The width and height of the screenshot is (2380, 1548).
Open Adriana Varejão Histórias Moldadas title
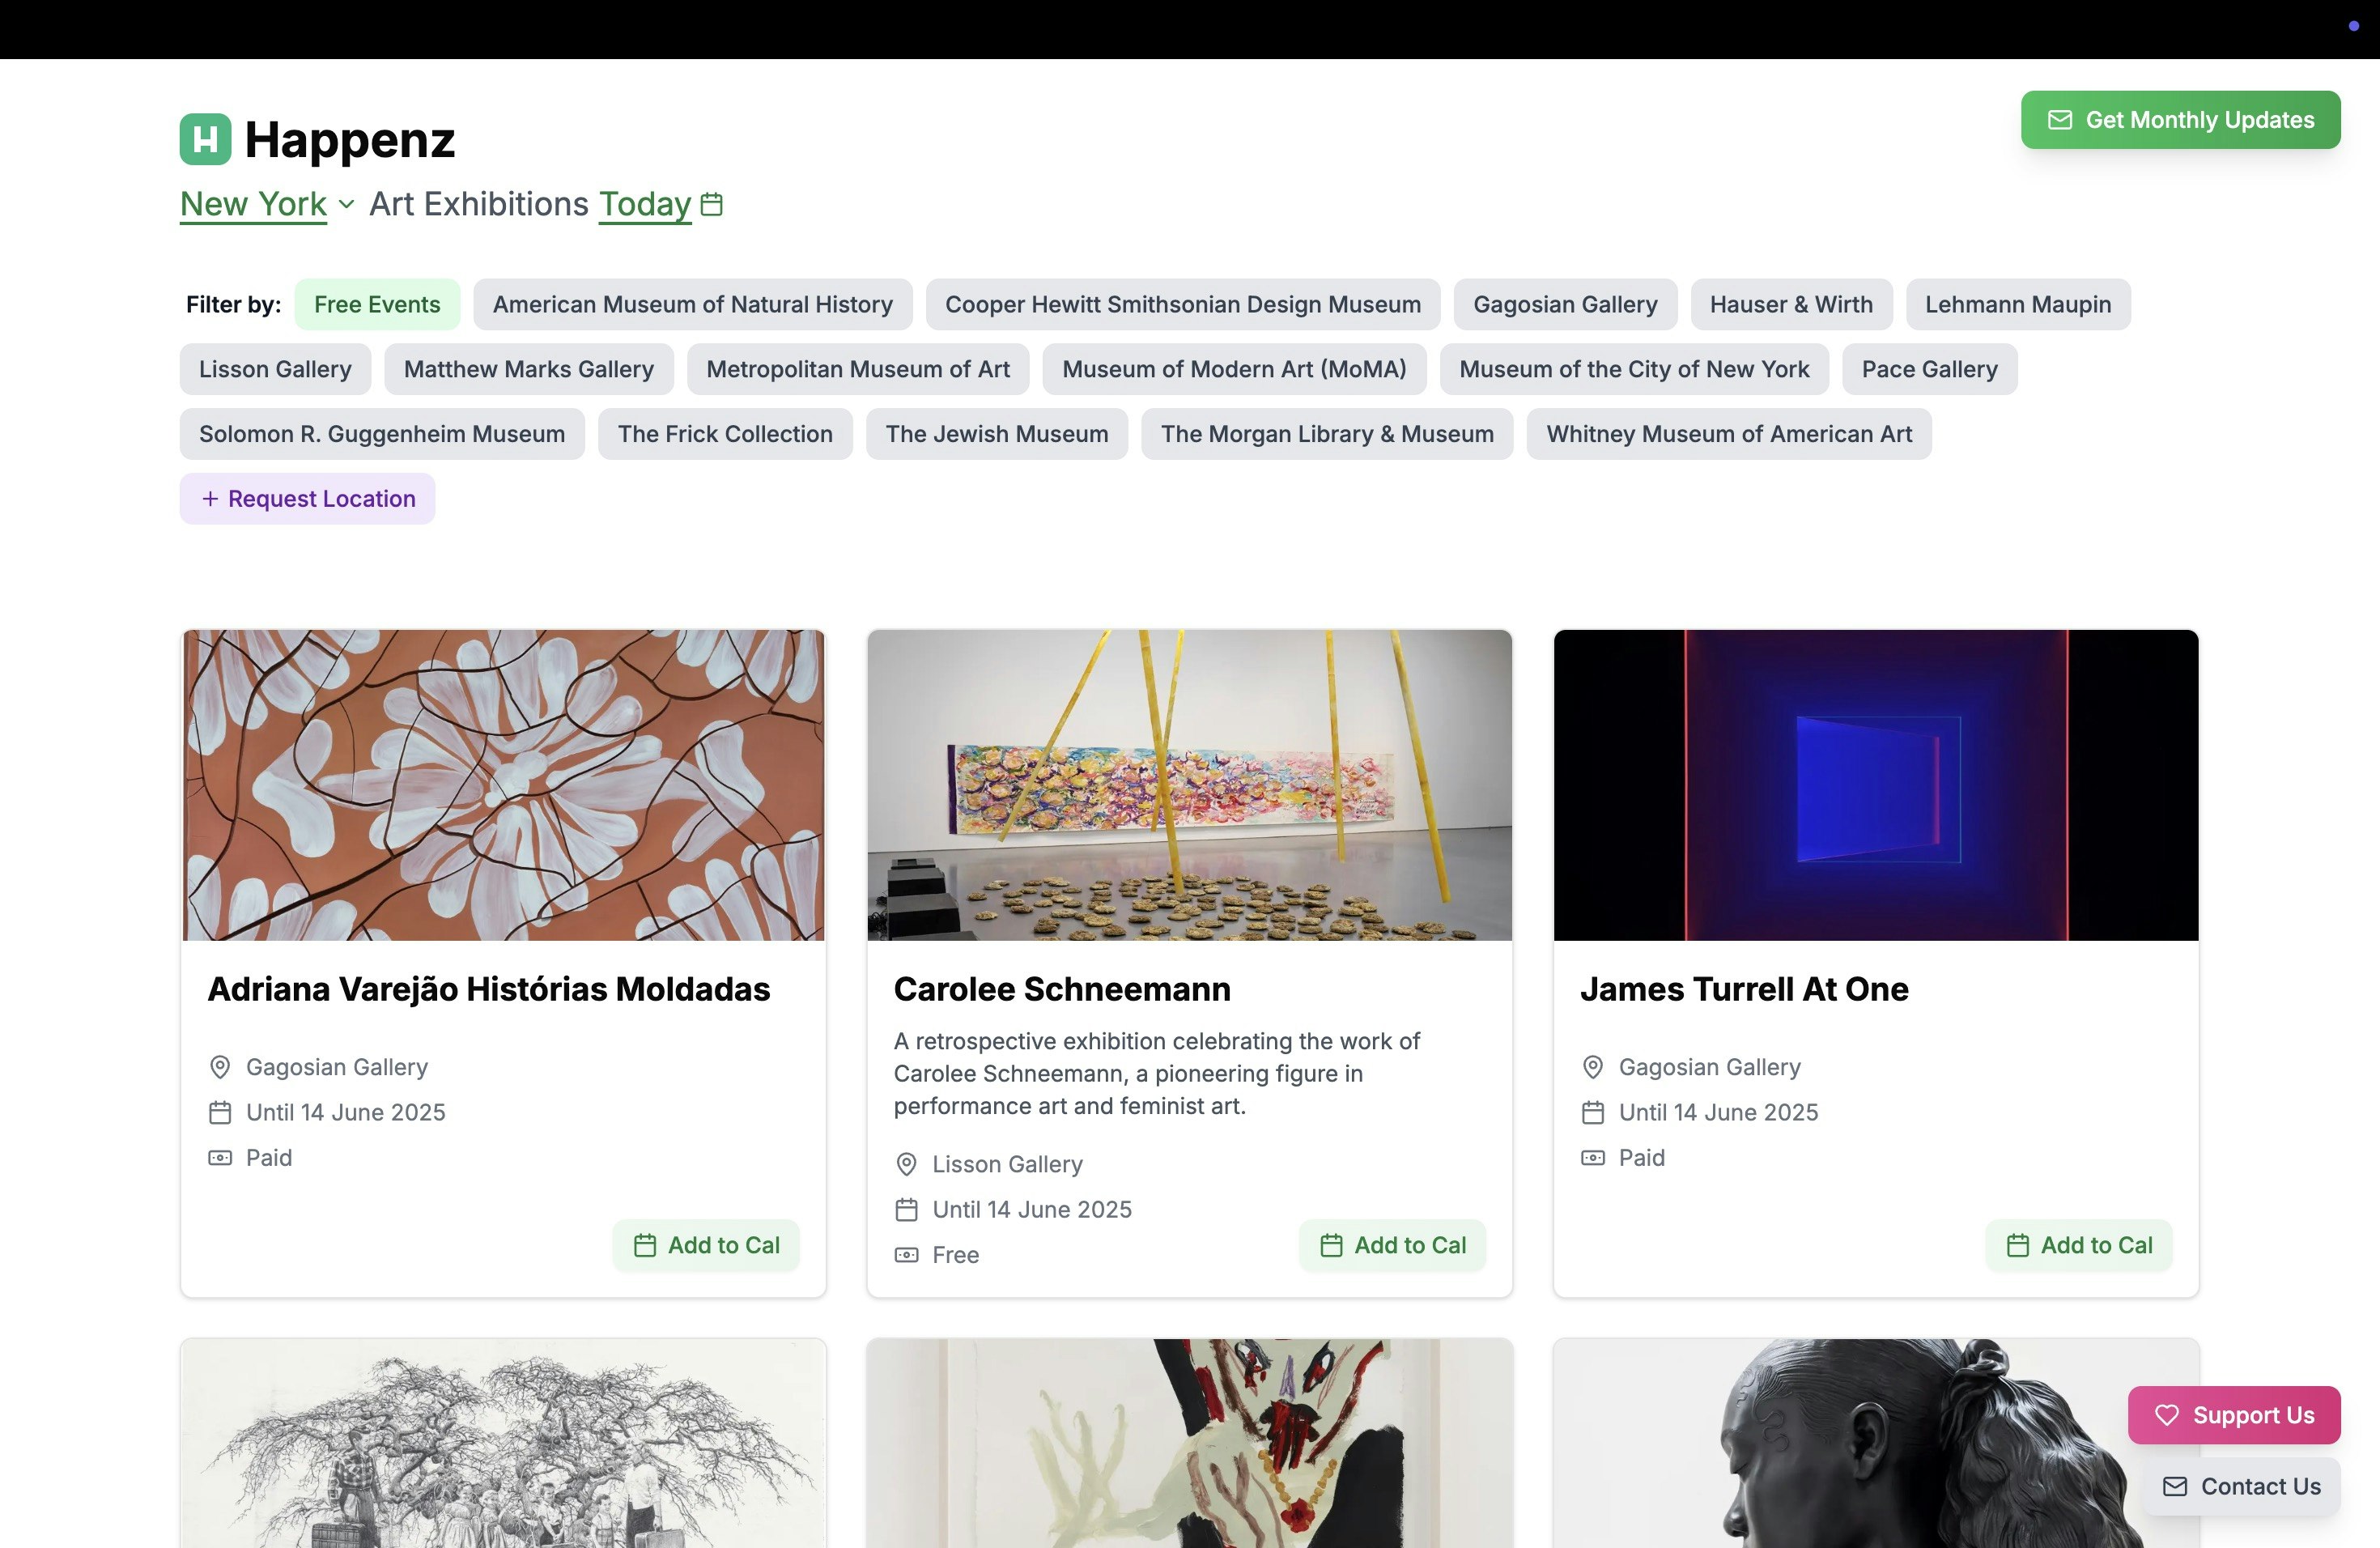(489, 989)
